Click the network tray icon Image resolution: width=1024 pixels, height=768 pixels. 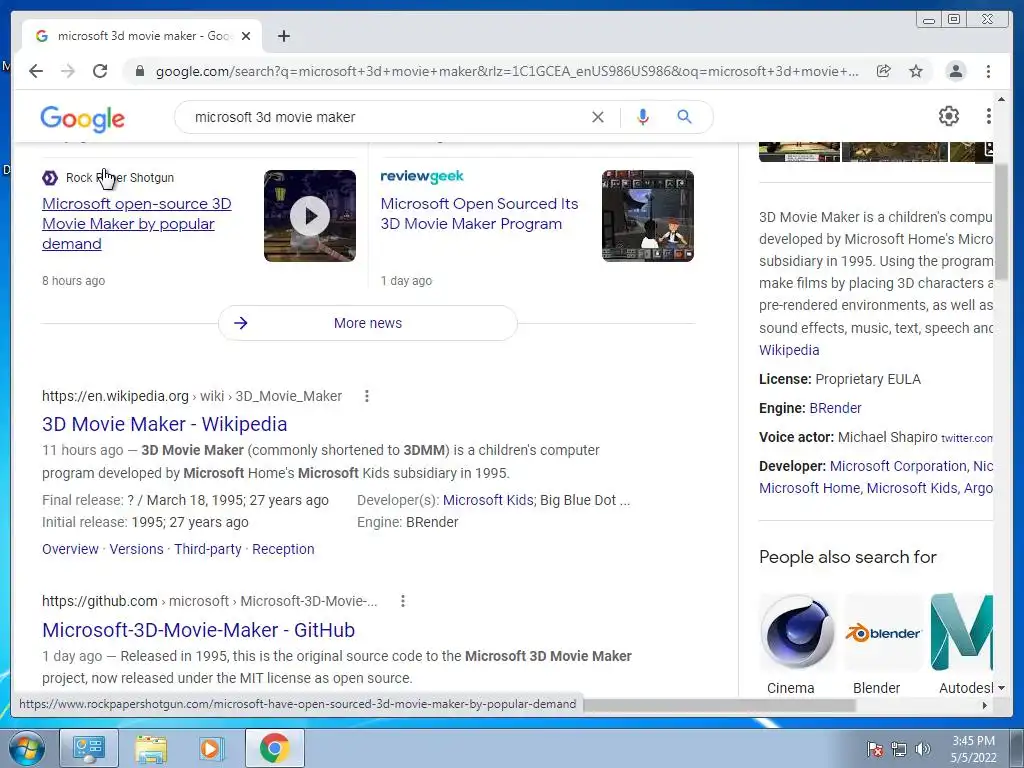[899, 749]
